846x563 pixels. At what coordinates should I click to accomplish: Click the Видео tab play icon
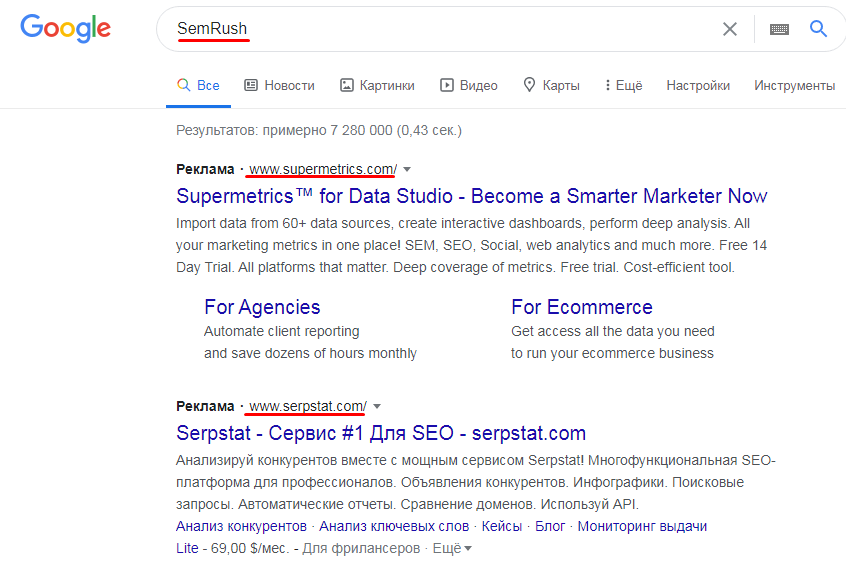point(448,85)
